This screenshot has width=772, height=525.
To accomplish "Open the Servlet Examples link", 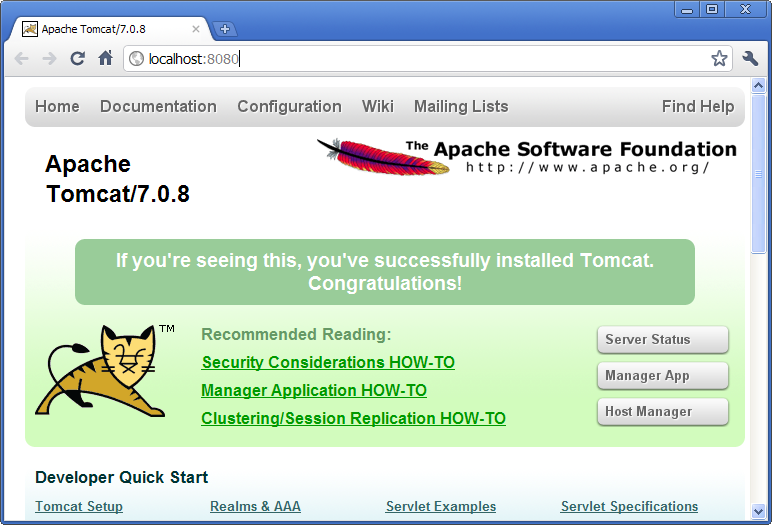I will (441, 506).
